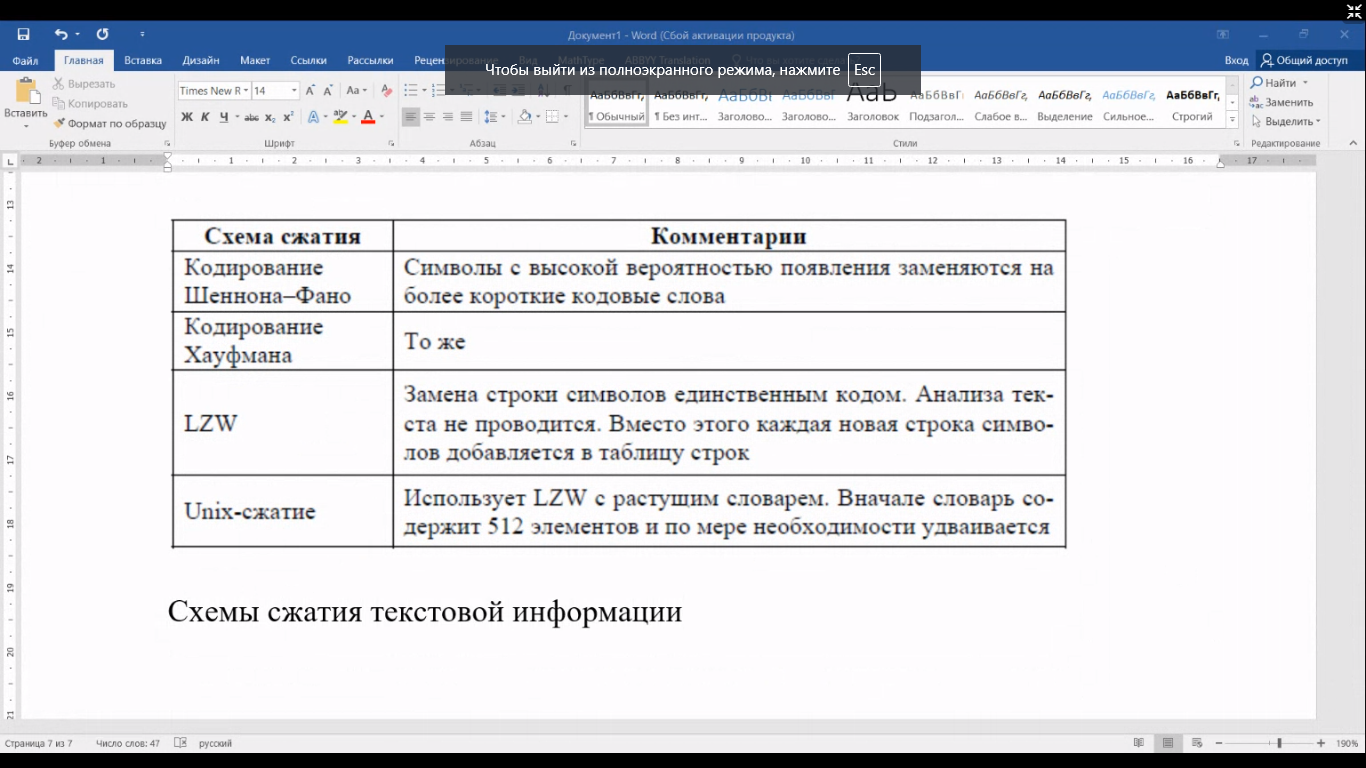Switch to the Макет tab

coord(255,61)
